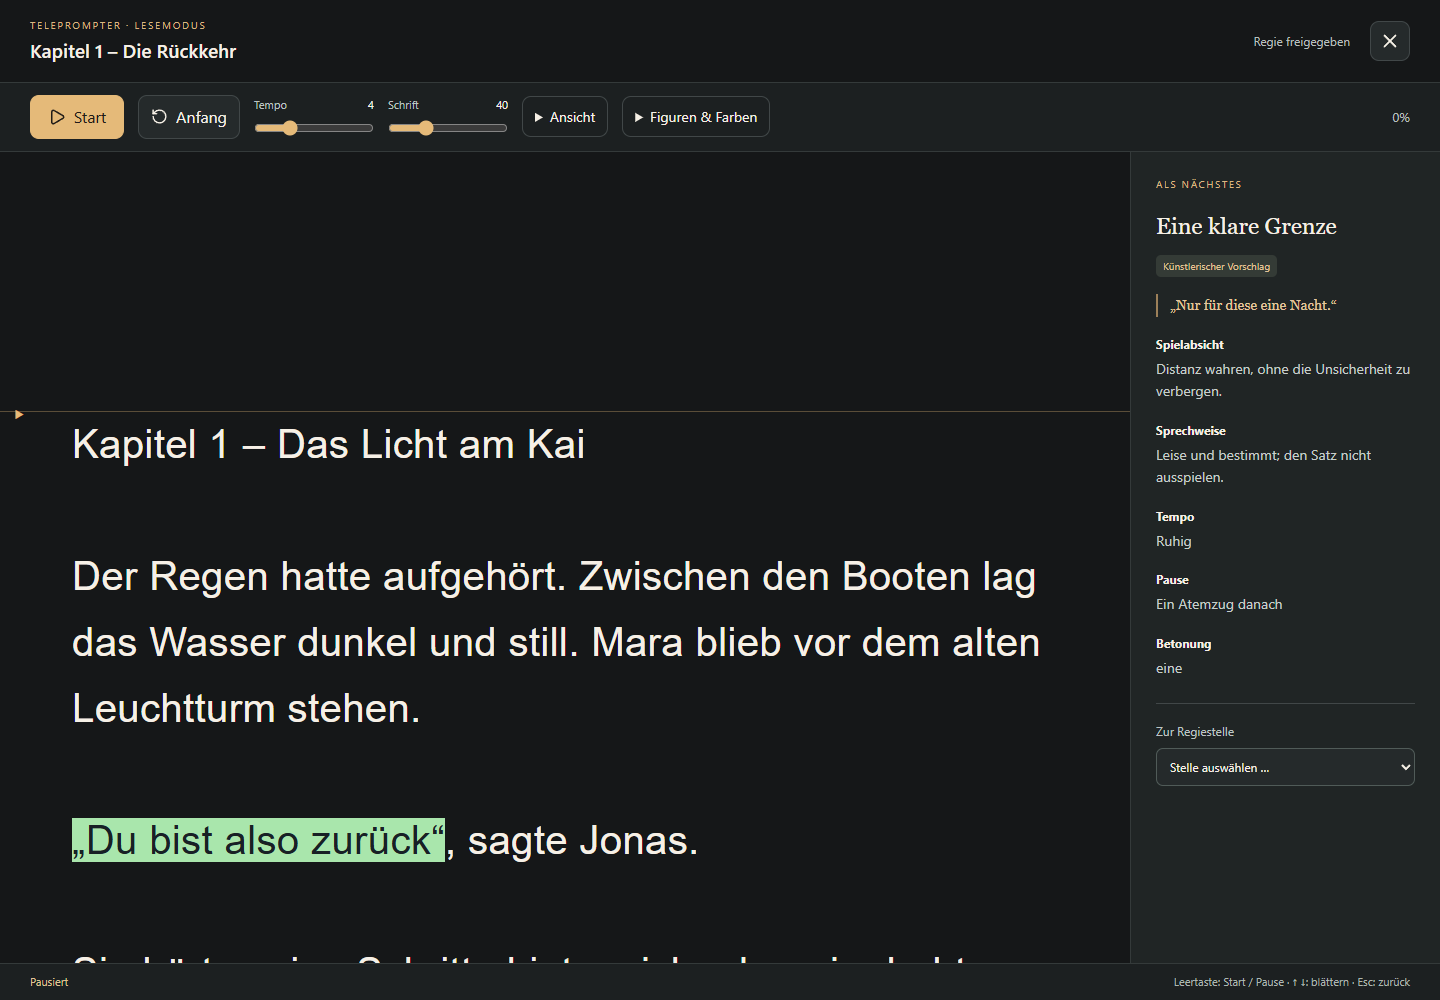
Task: Click the quote „Nur für diese eine Nacht.“
Action: (1253, 305)
